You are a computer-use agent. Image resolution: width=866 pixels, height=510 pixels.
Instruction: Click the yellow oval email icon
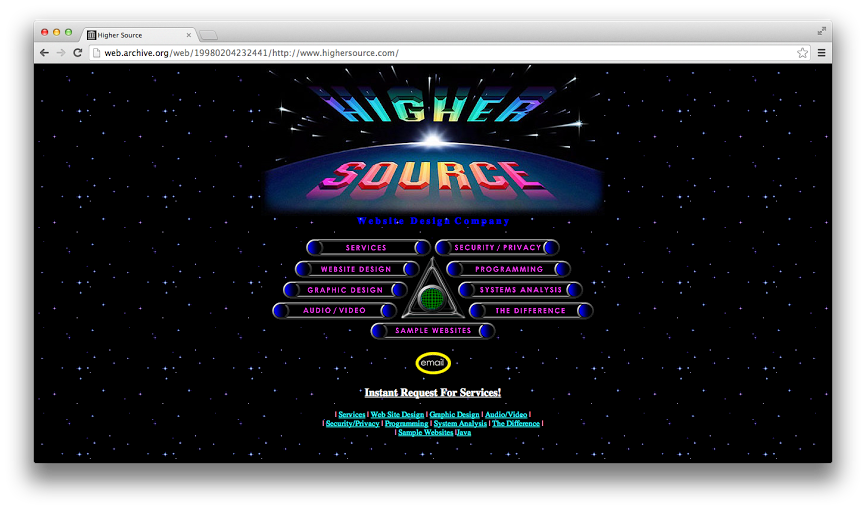click(433, 363)
